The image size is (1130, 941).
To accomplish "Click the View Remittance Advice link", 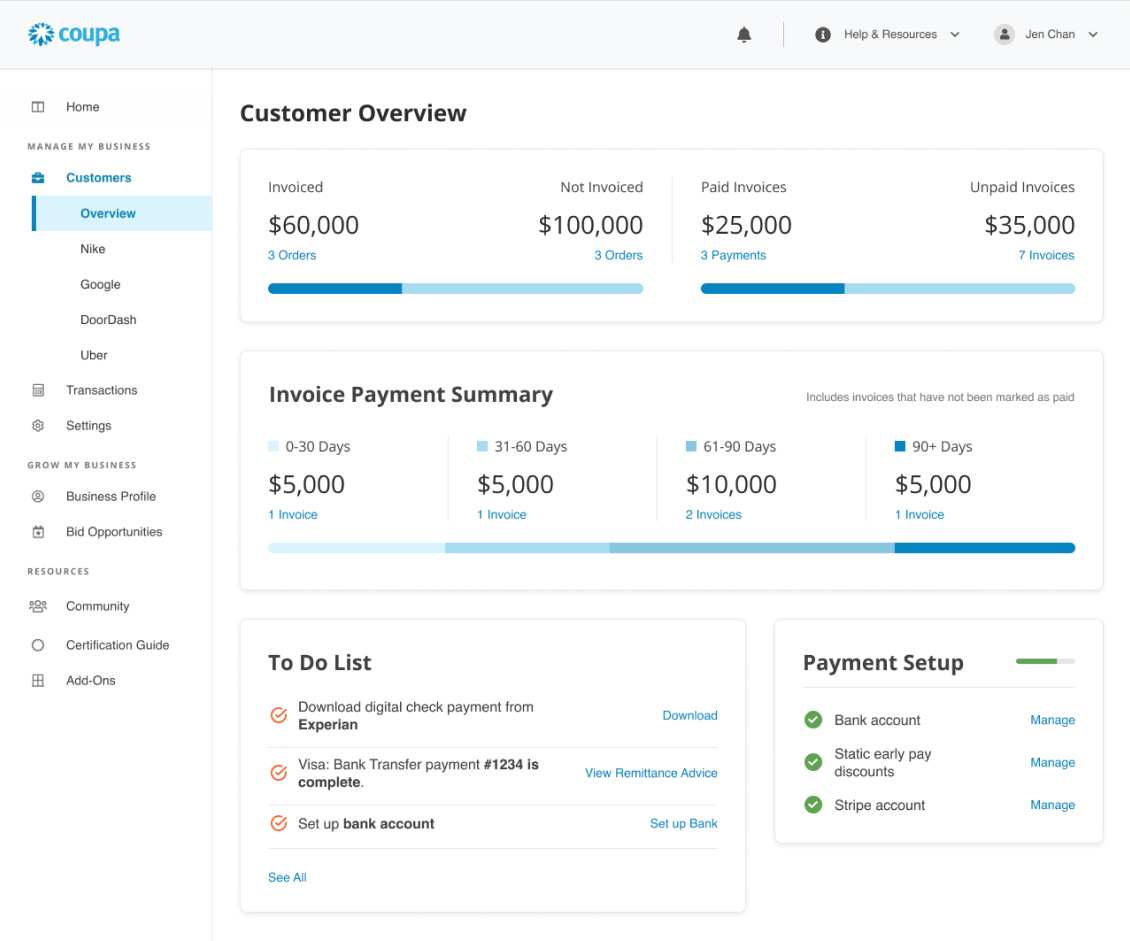I will click(x=651, y=773).
